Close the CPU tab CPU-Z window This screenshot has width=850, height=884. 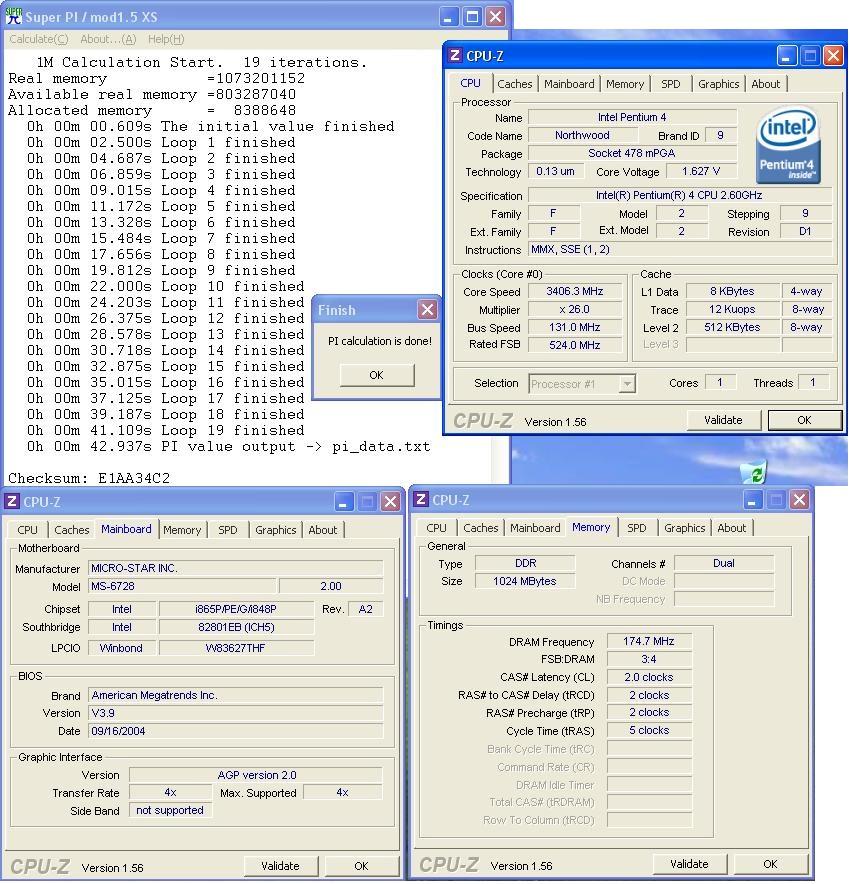click(833, 56)
